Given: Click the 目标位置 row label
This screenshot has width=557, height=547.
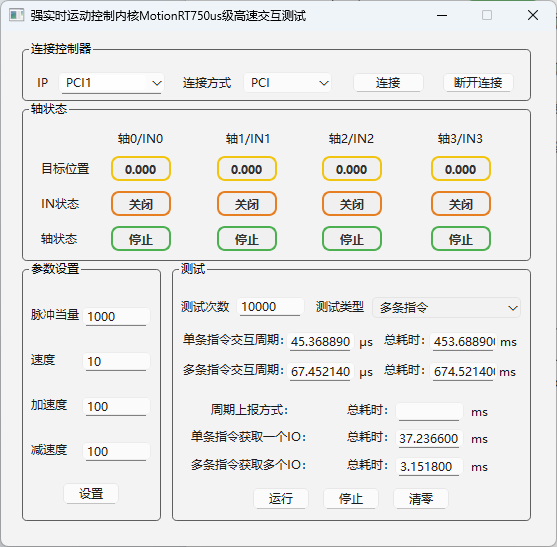Looking at the screenshot, I should [x=65, y=169].
